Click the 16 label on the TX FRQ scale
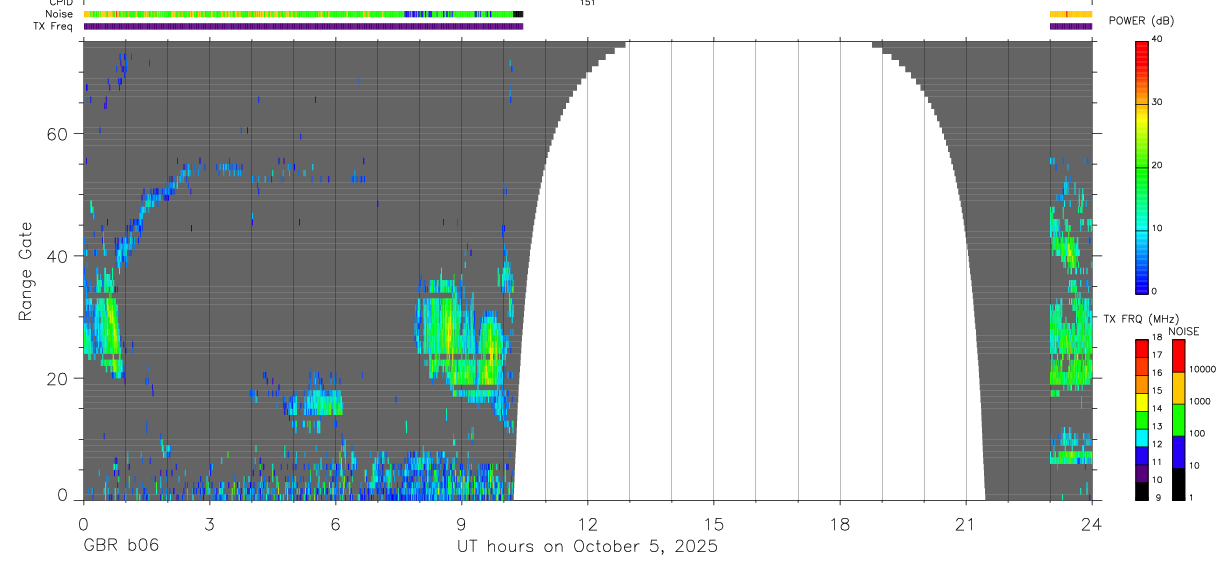Image resolution: width=1228 pixels, height=567 pixels. [x=1157, y=373]
